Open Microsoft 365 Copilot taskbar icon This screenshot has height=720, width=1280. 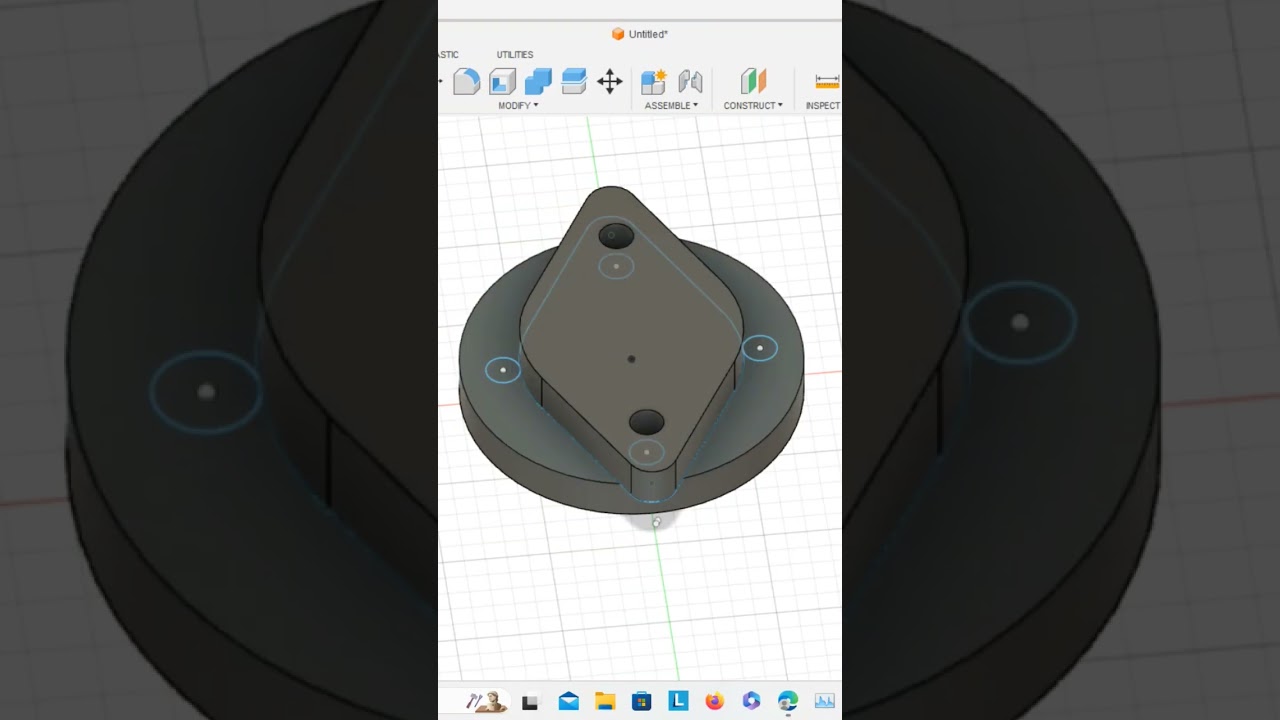751,701
